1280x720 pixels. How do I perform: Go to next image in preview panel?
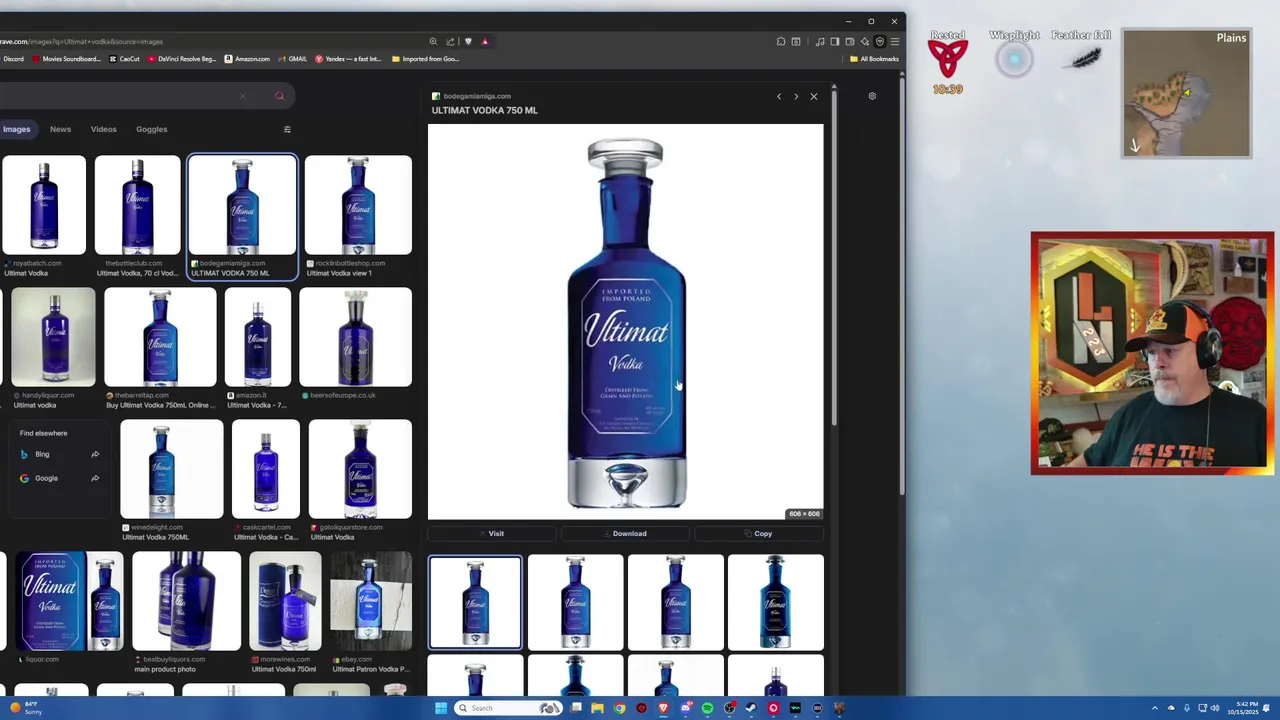pos(796,96)
